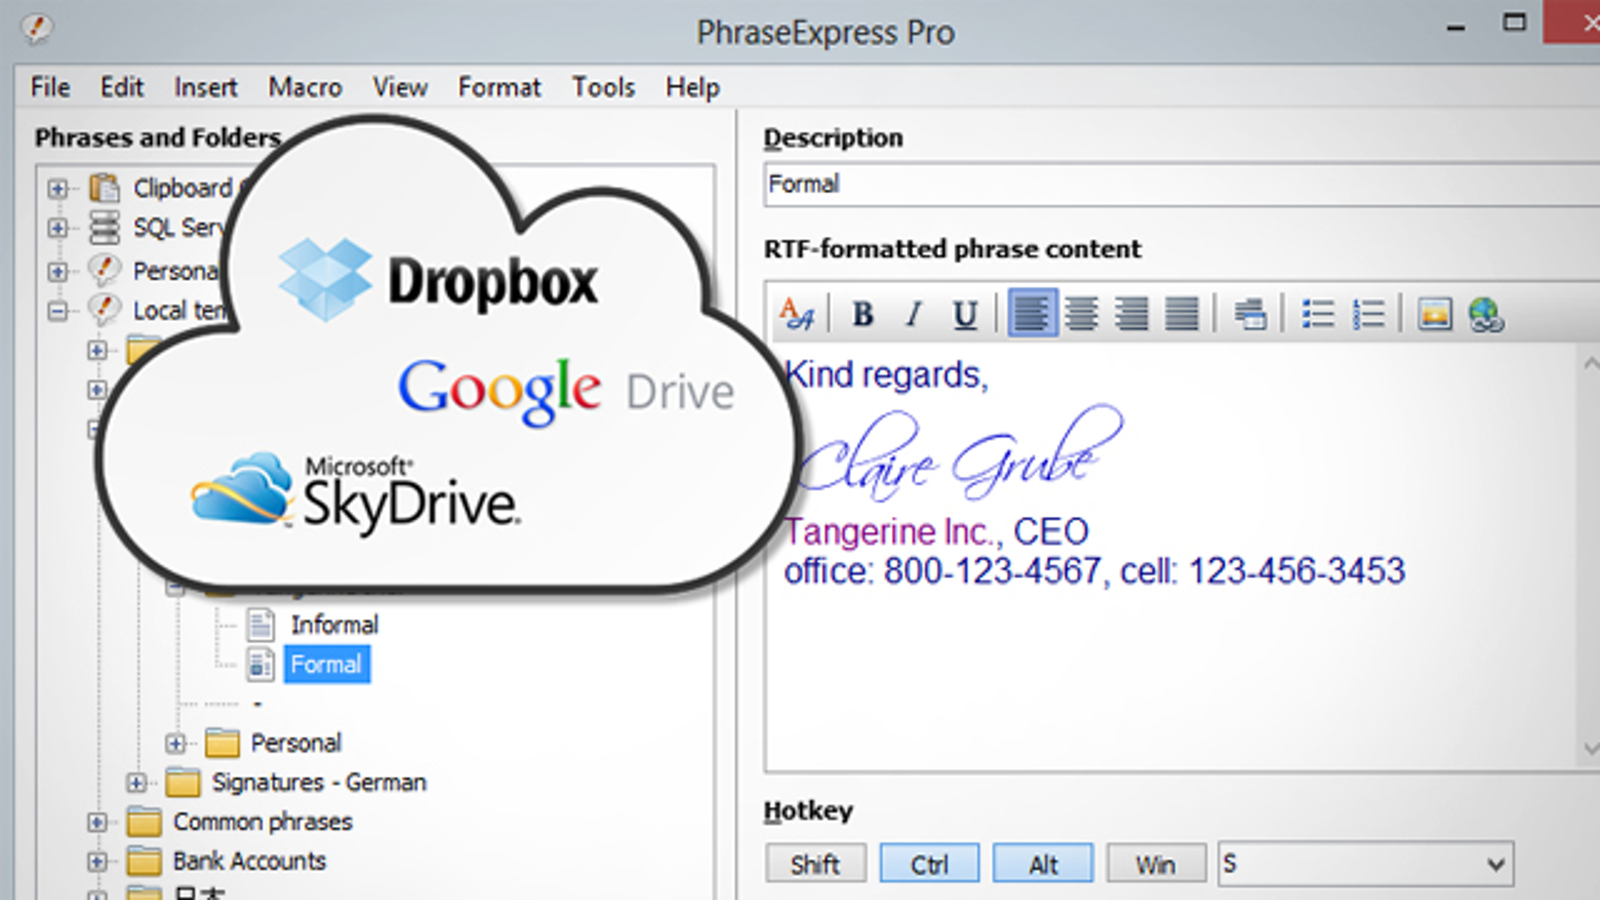This screenshot has width=1600, height=900.
Task: Open the File menu
Action: pyautogui.click(x=50, y=87)
